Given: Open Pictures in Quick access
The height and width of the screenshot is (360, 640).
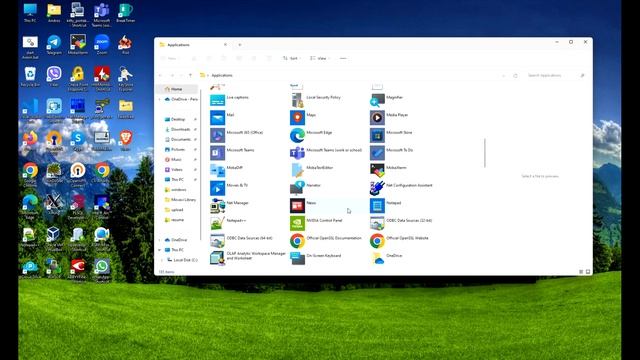Looking at the screenshot, I should tap(178, 149).
